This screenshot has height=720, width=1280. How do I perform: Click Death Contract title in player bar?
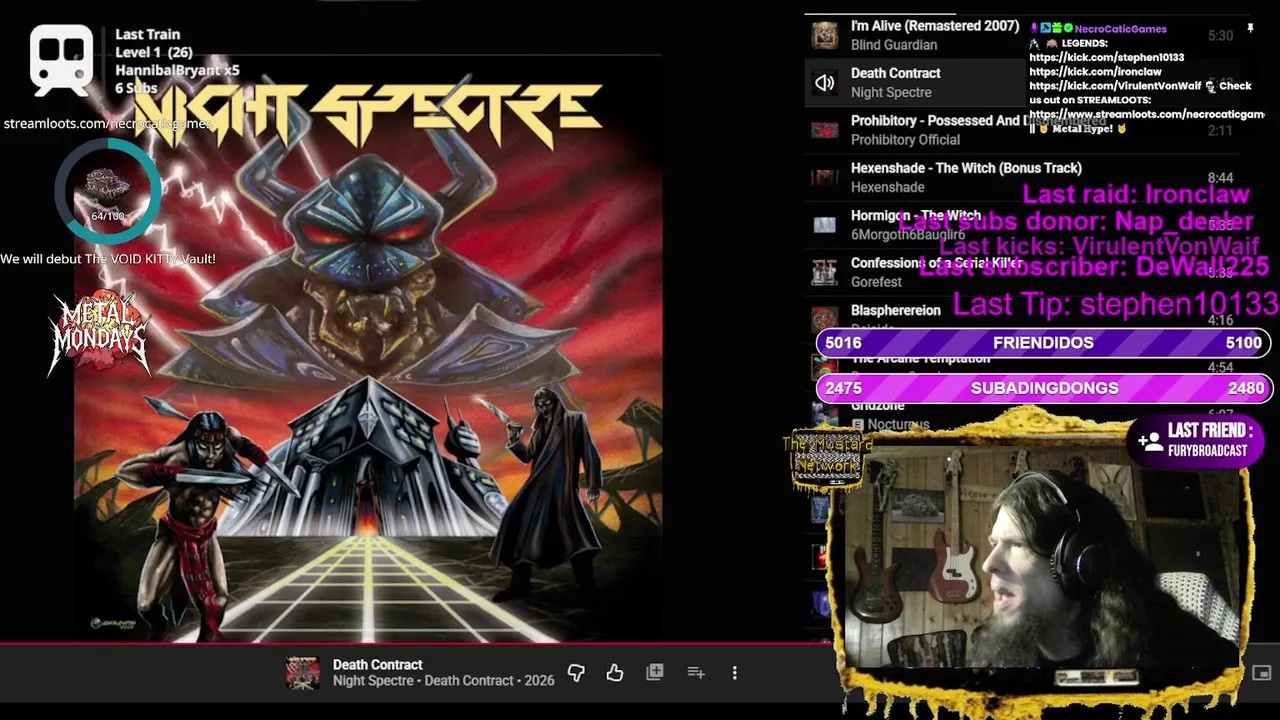tap(377, 665)
